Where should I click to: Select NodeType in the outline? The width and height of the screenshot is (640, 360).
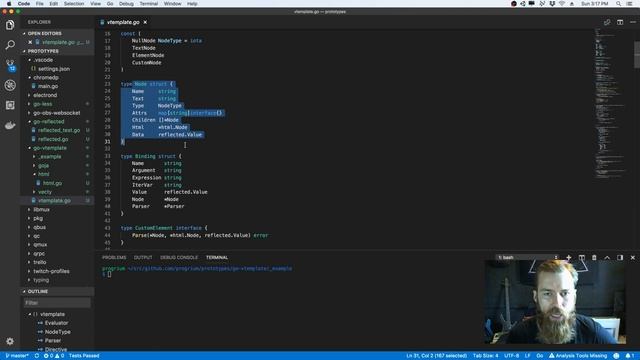tap(57, 332)
